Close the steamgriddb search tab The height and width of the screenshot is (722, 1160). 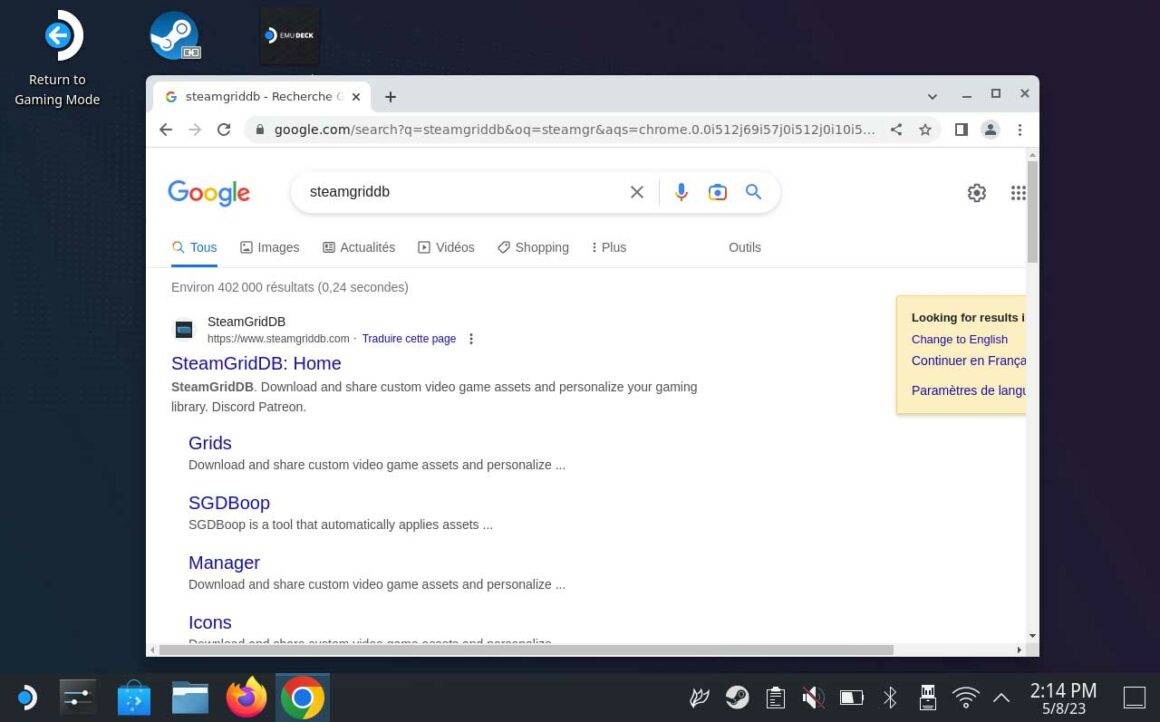356,97
